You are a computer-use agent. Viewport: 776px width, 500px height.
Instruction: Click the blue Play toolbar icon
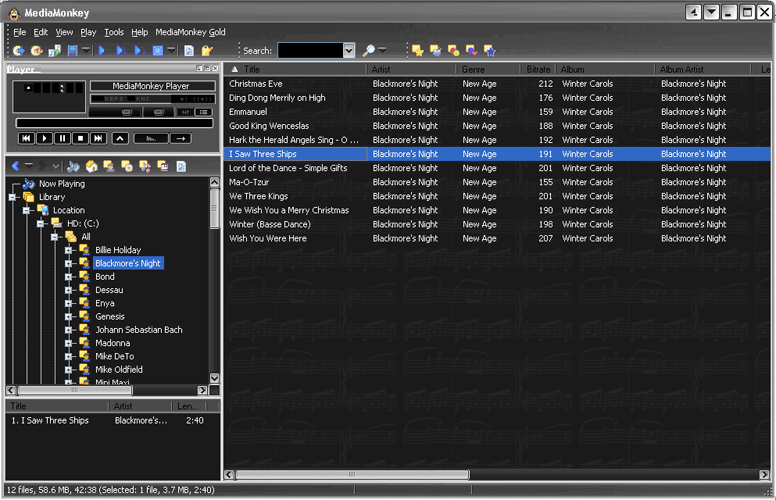[x=102, y=50]
